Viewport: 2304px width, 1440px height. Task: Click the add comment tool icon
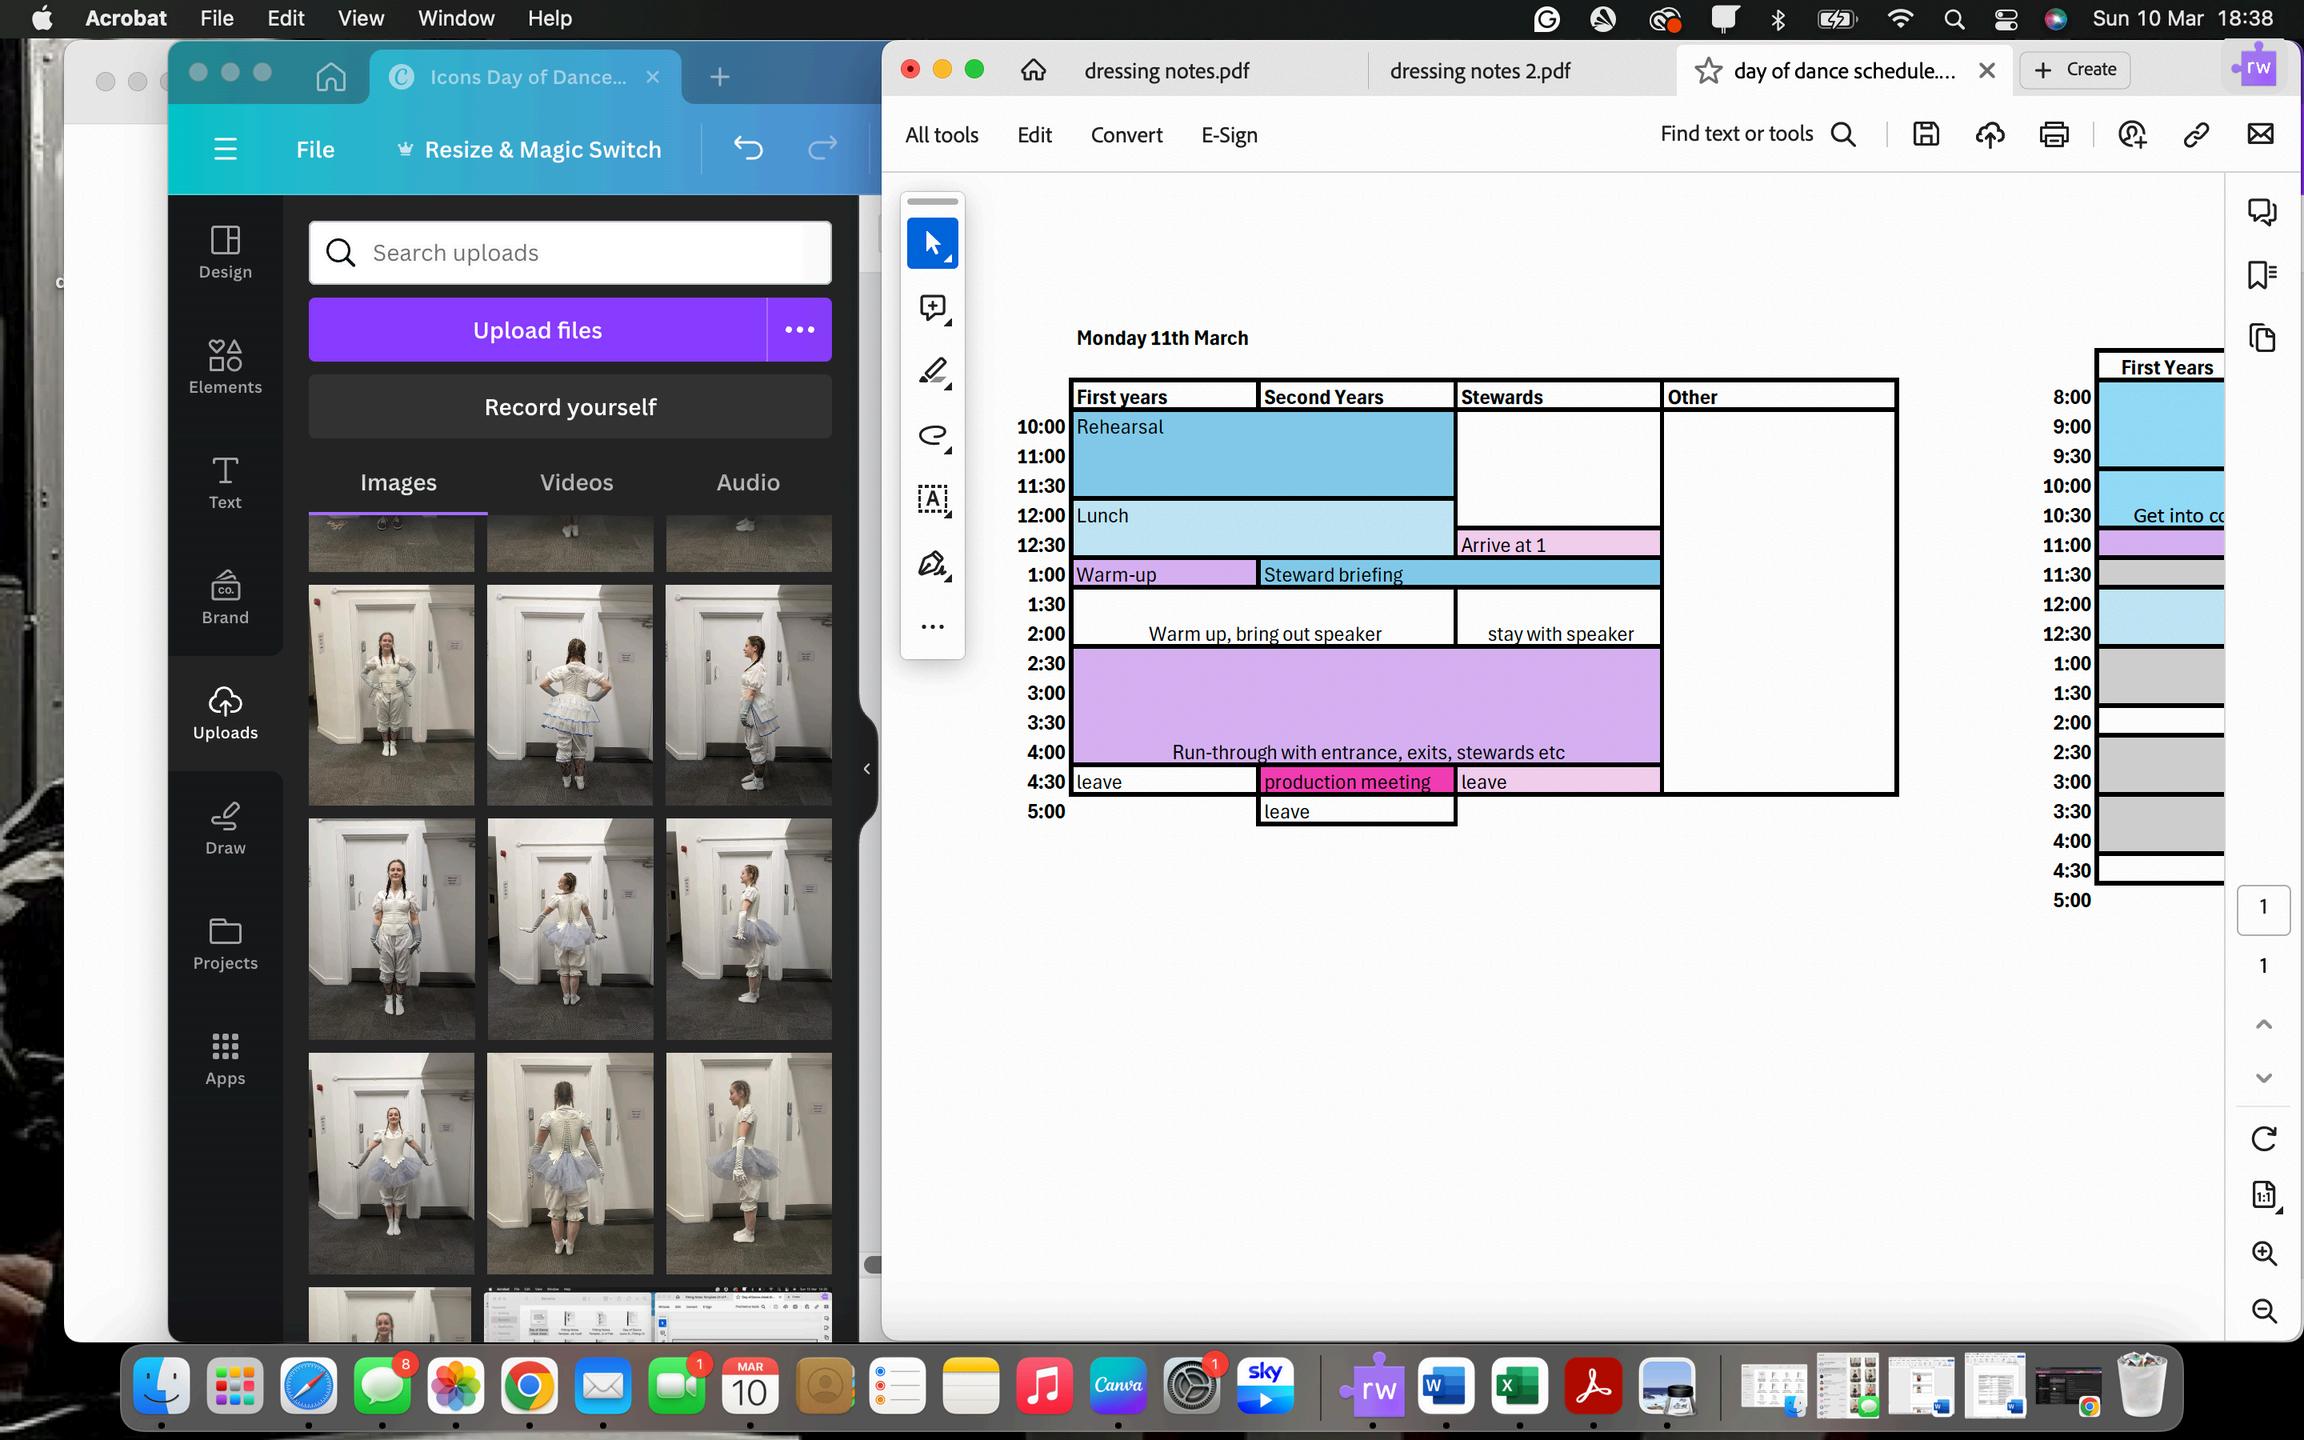(x=932, y=307)
